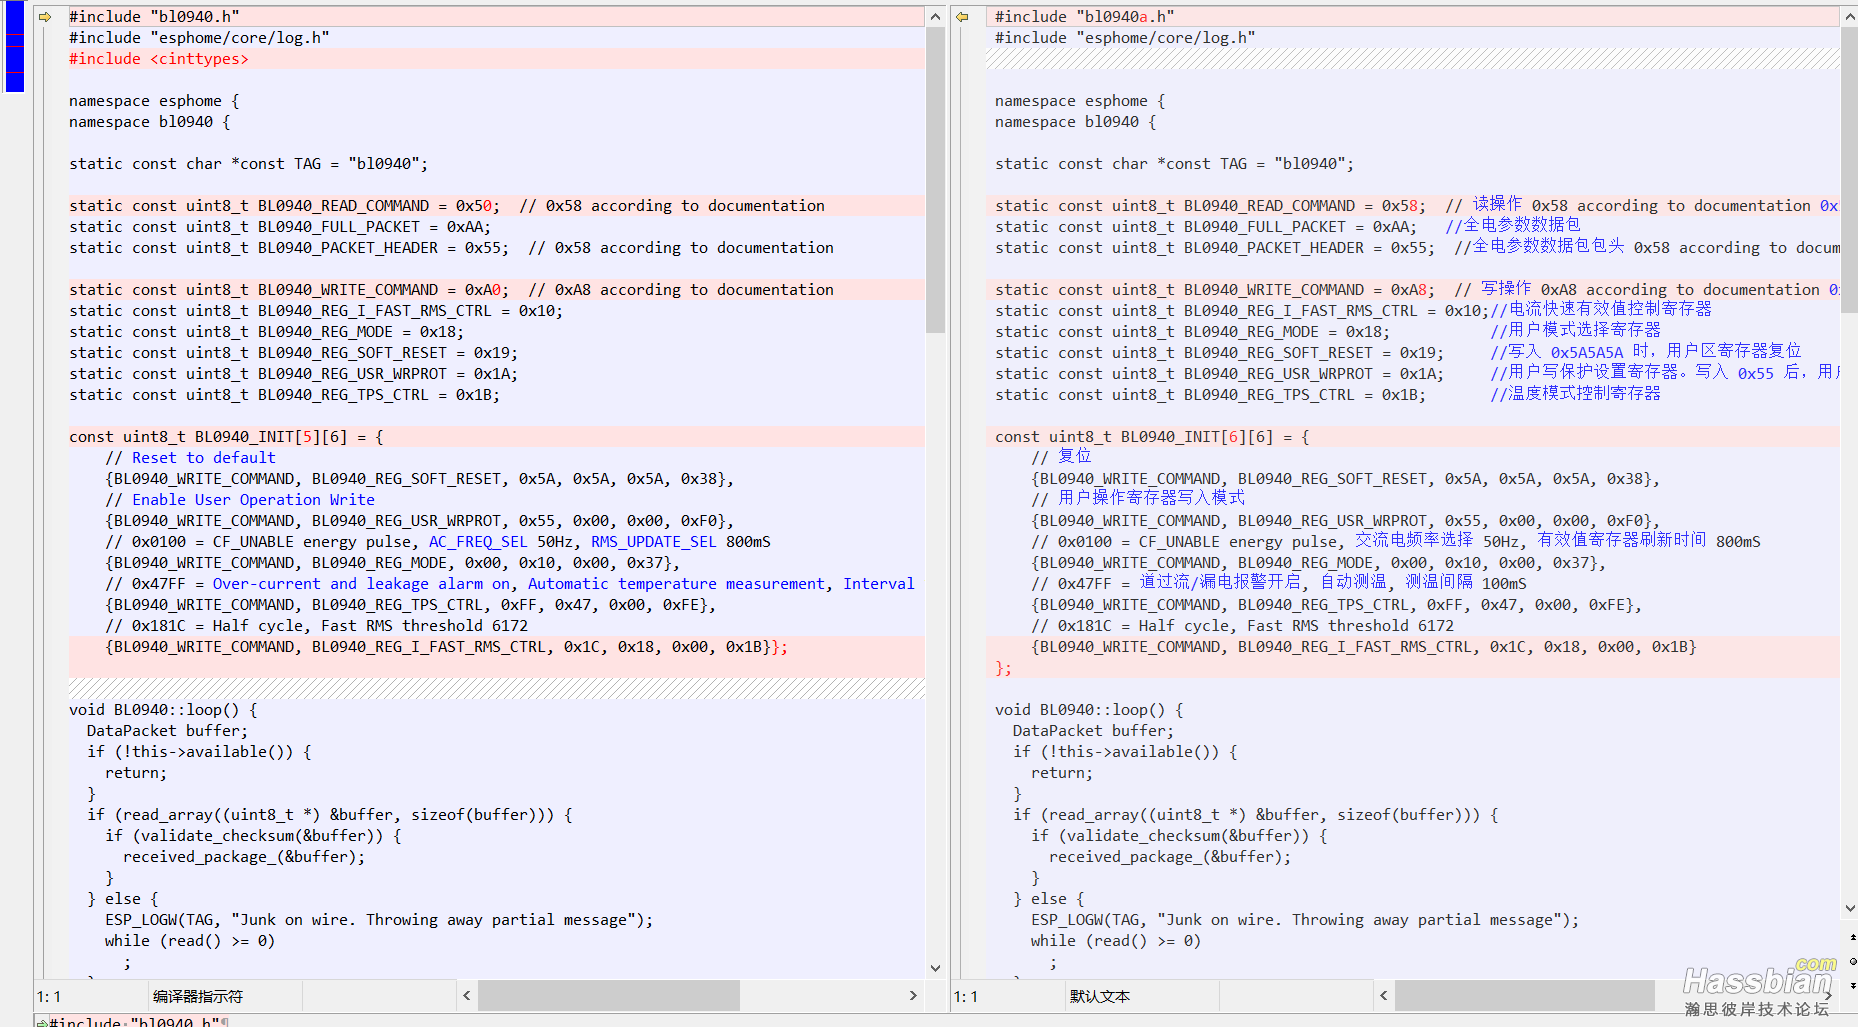Click the right pane's '1: 1' cursor position status
The width and height of the screenshot is (1858, 1027).
tap(965, 996)
